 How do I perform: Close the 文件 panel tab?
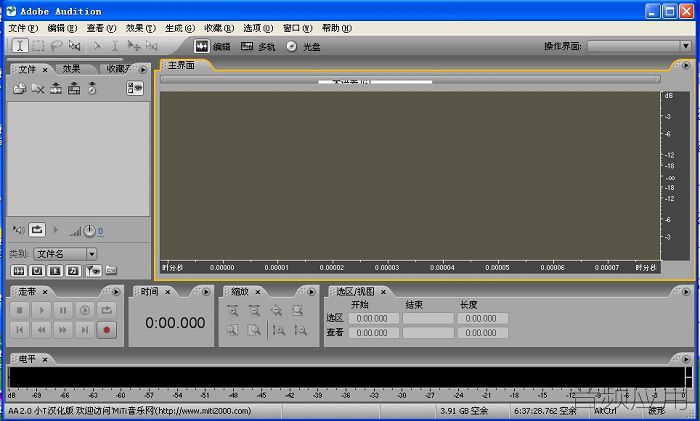pos(45,70)
